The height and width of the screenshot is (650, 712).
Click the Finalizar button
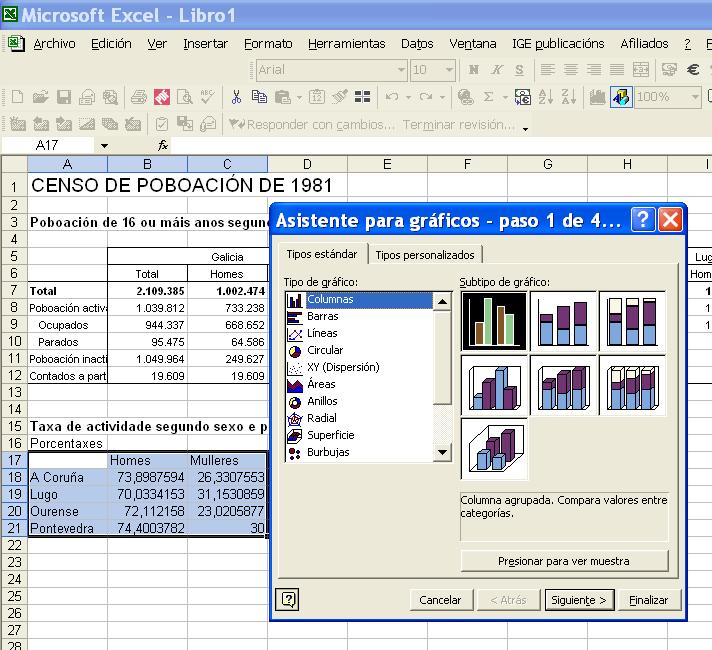pyautogui.click(x=649, y=600)
